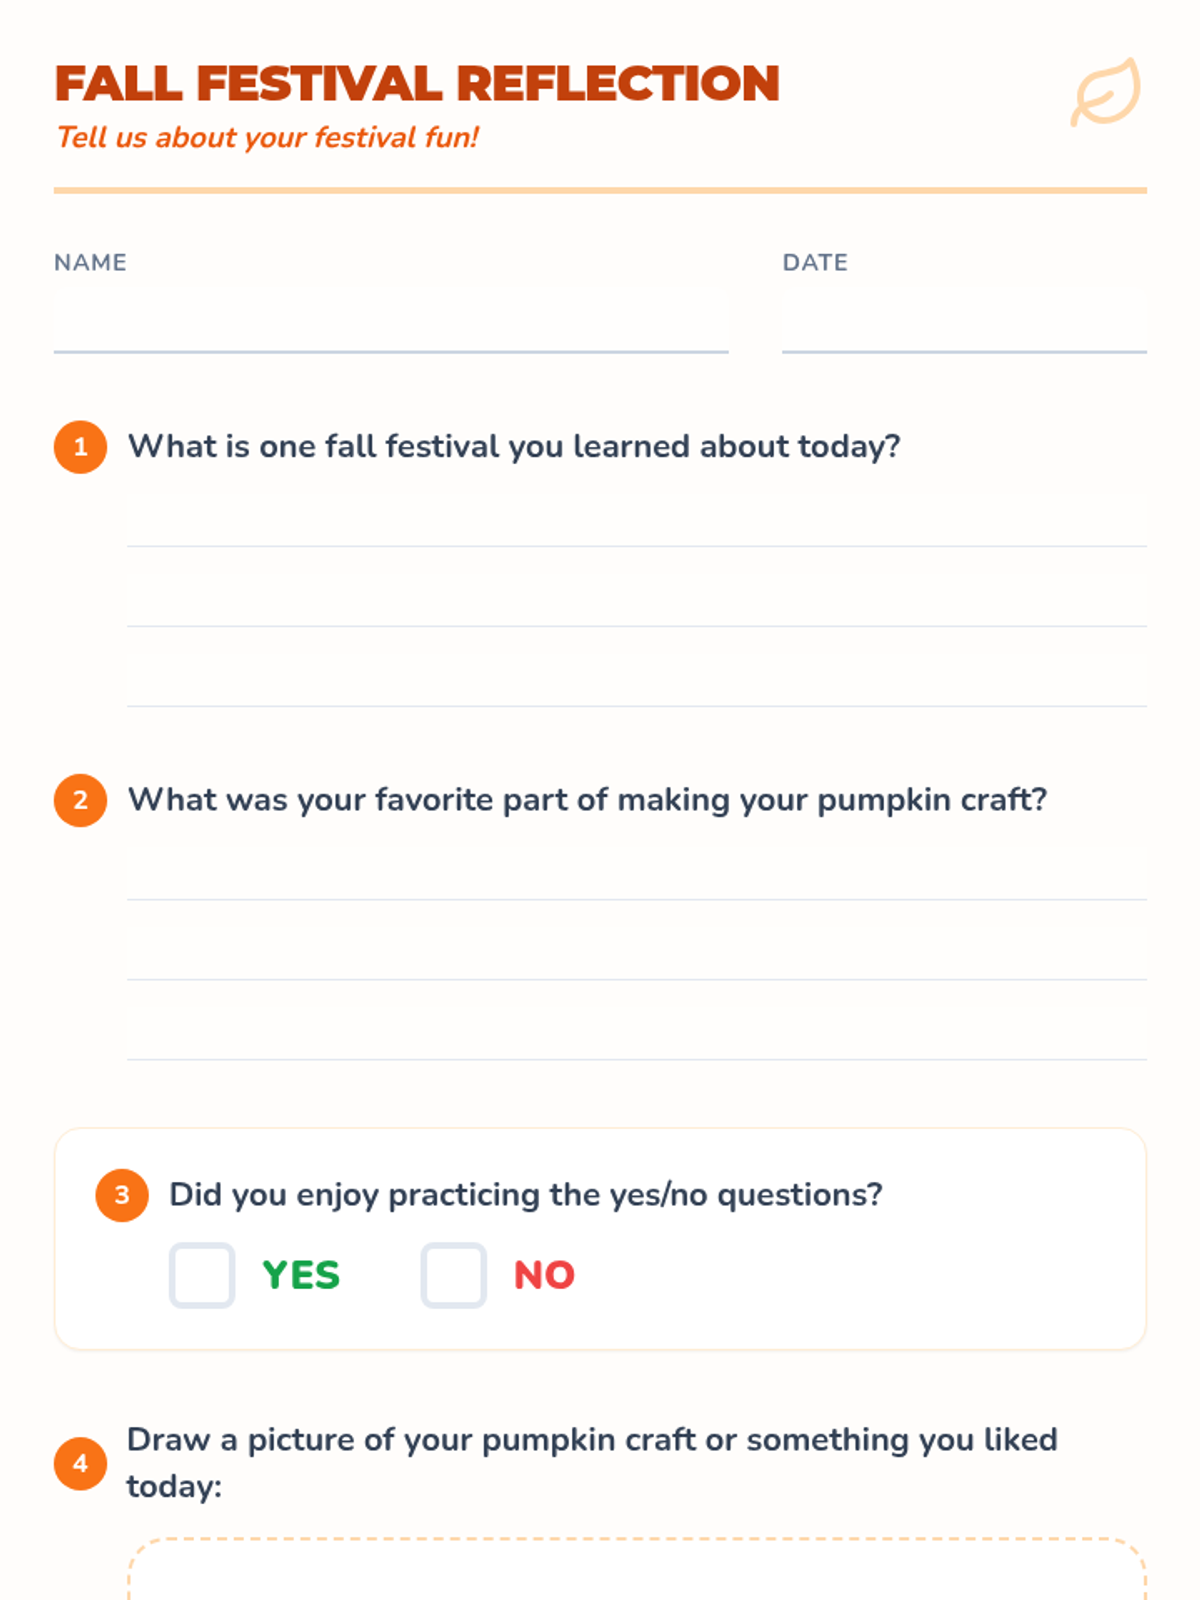Check the YES checkbox
The height and width of the screenshot is (1600, 1200).
pyautogui.click(x=202, y=1275)
